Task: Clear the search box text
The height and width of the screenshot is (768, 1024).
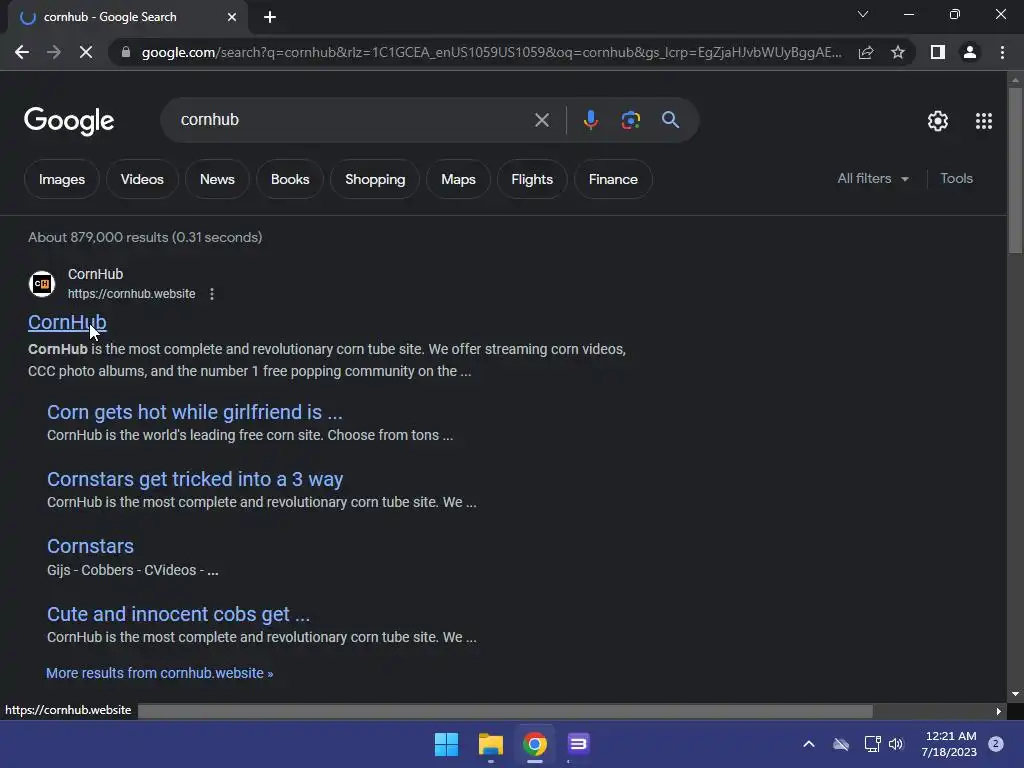Action: pos(541,120)
